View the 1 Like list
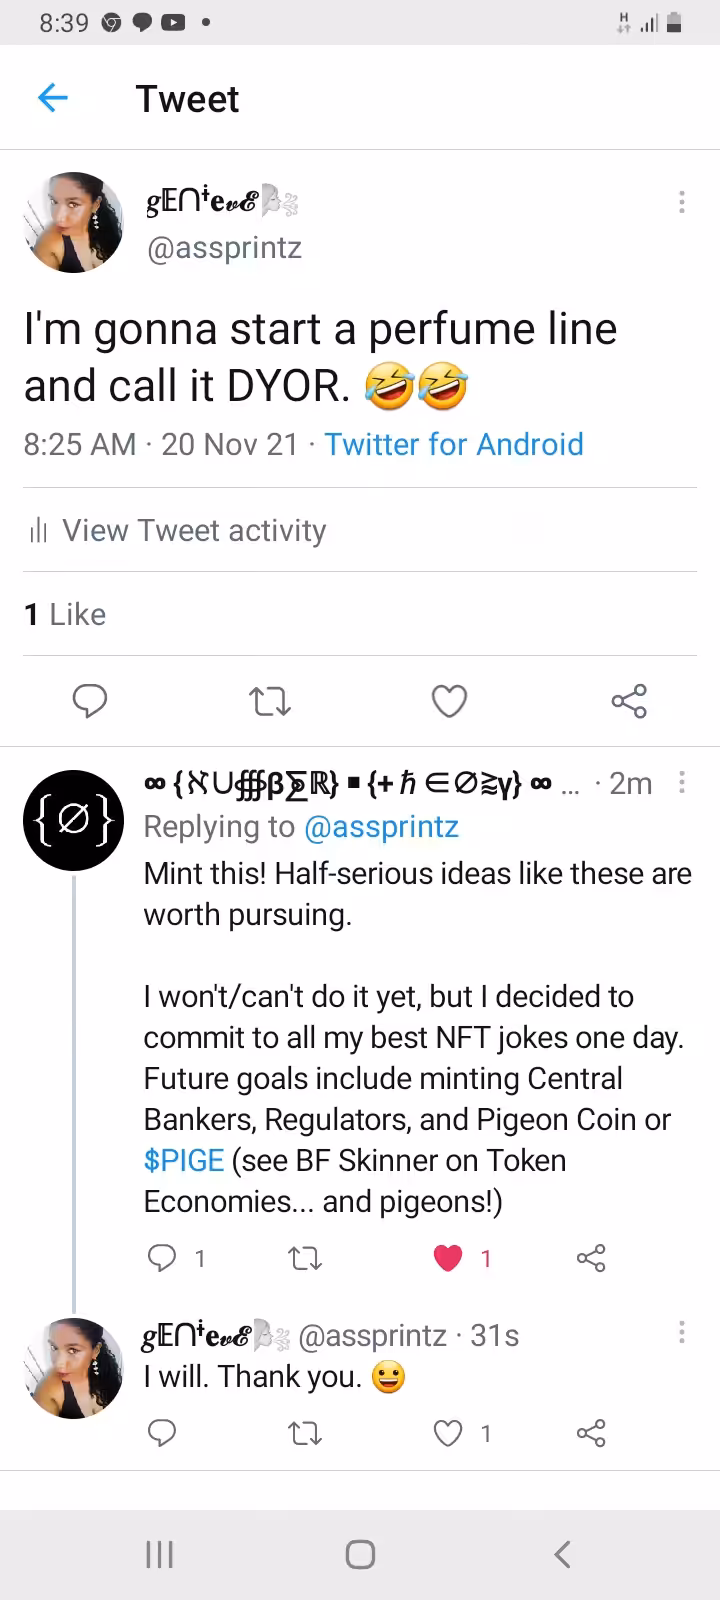This screenshot has width=720, height=1600. click(65, 614)
